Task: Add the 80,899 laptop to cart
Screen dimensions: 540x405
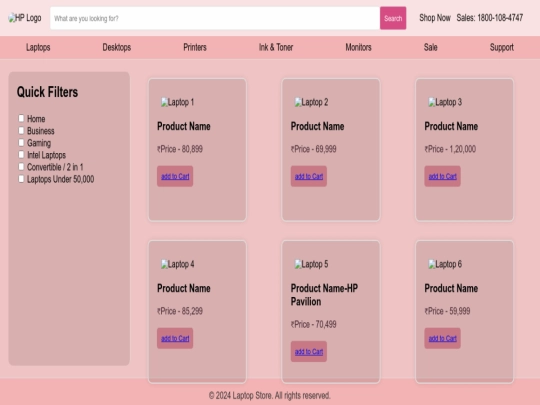Action: coord(175,176)
